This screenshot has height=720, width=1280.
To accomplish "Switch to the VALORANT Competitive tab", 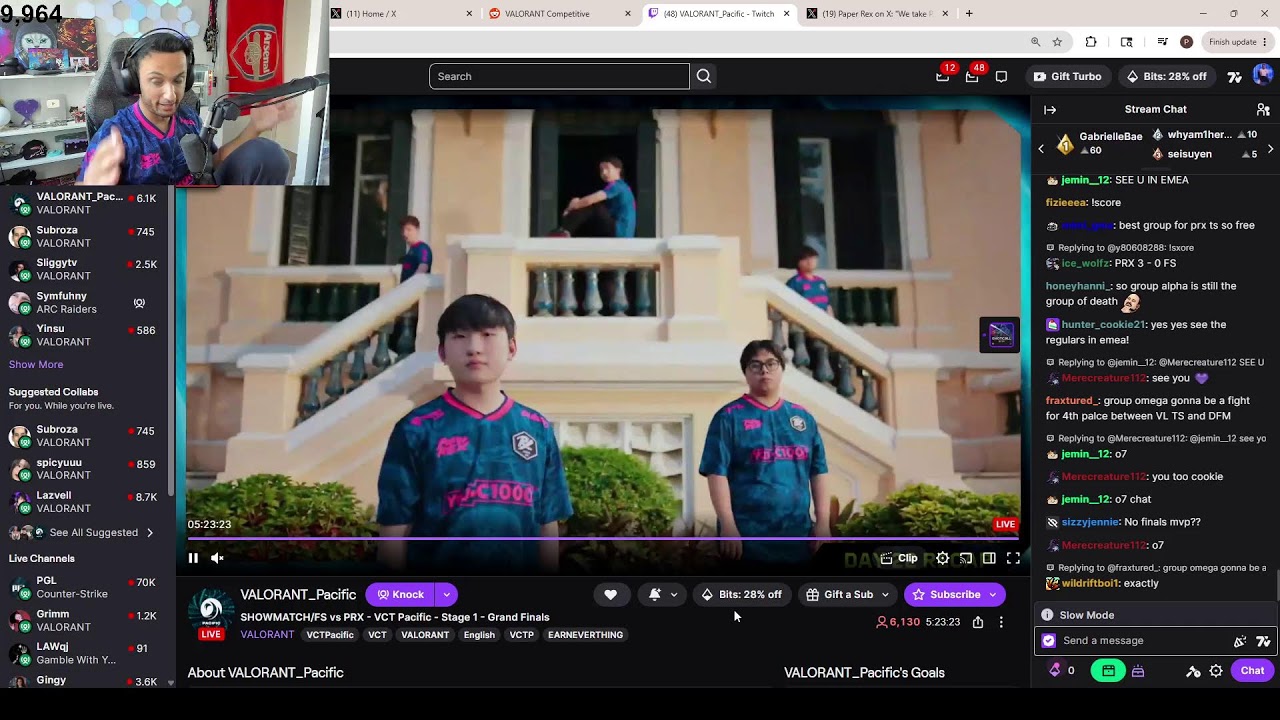I will click(x=560, y=14).
